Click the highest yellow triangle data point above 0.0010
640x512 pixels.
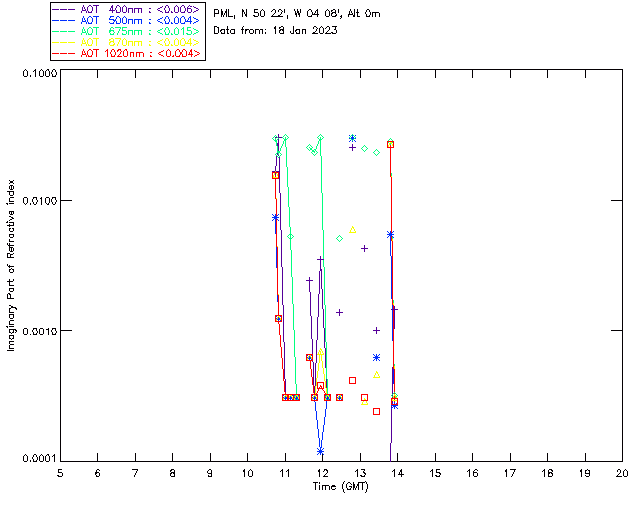click(x=353, y=230)
